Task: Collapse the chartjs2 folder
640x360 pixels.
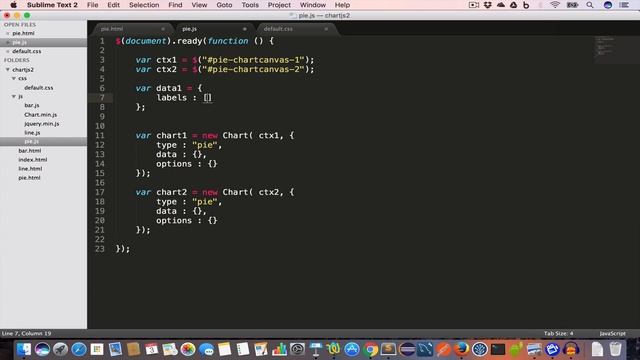Action: pyautogui.click(x=8, y=69)
